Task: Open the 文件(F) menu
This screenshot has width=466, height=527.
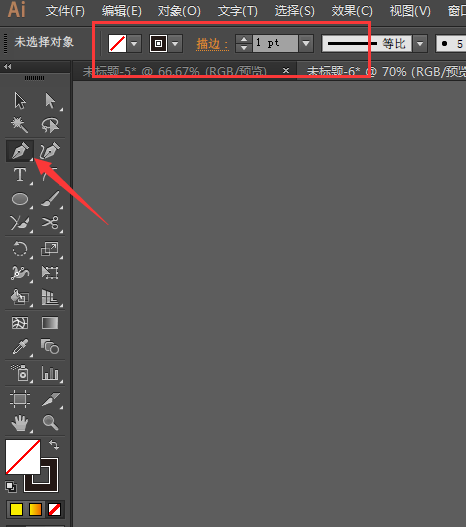Action: pos(65,11)
